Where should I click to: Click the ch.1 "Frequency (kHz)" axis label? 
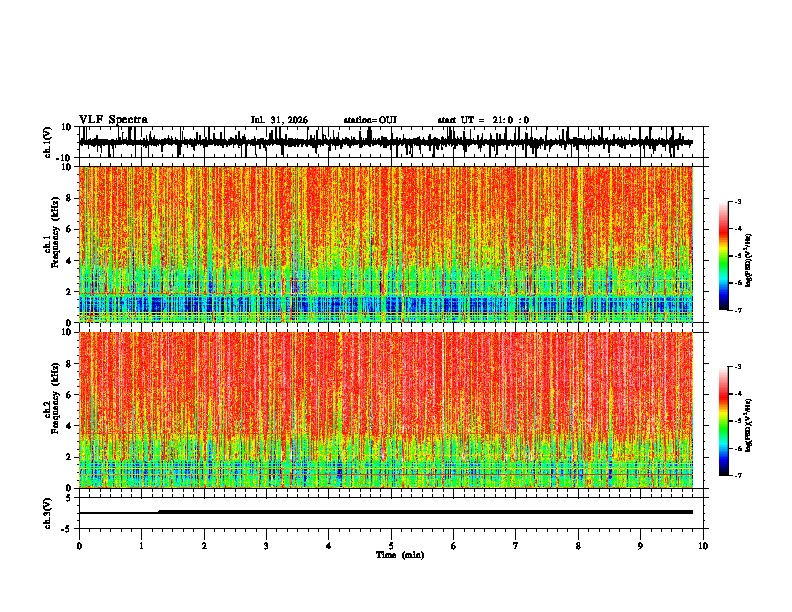[55, 232]
